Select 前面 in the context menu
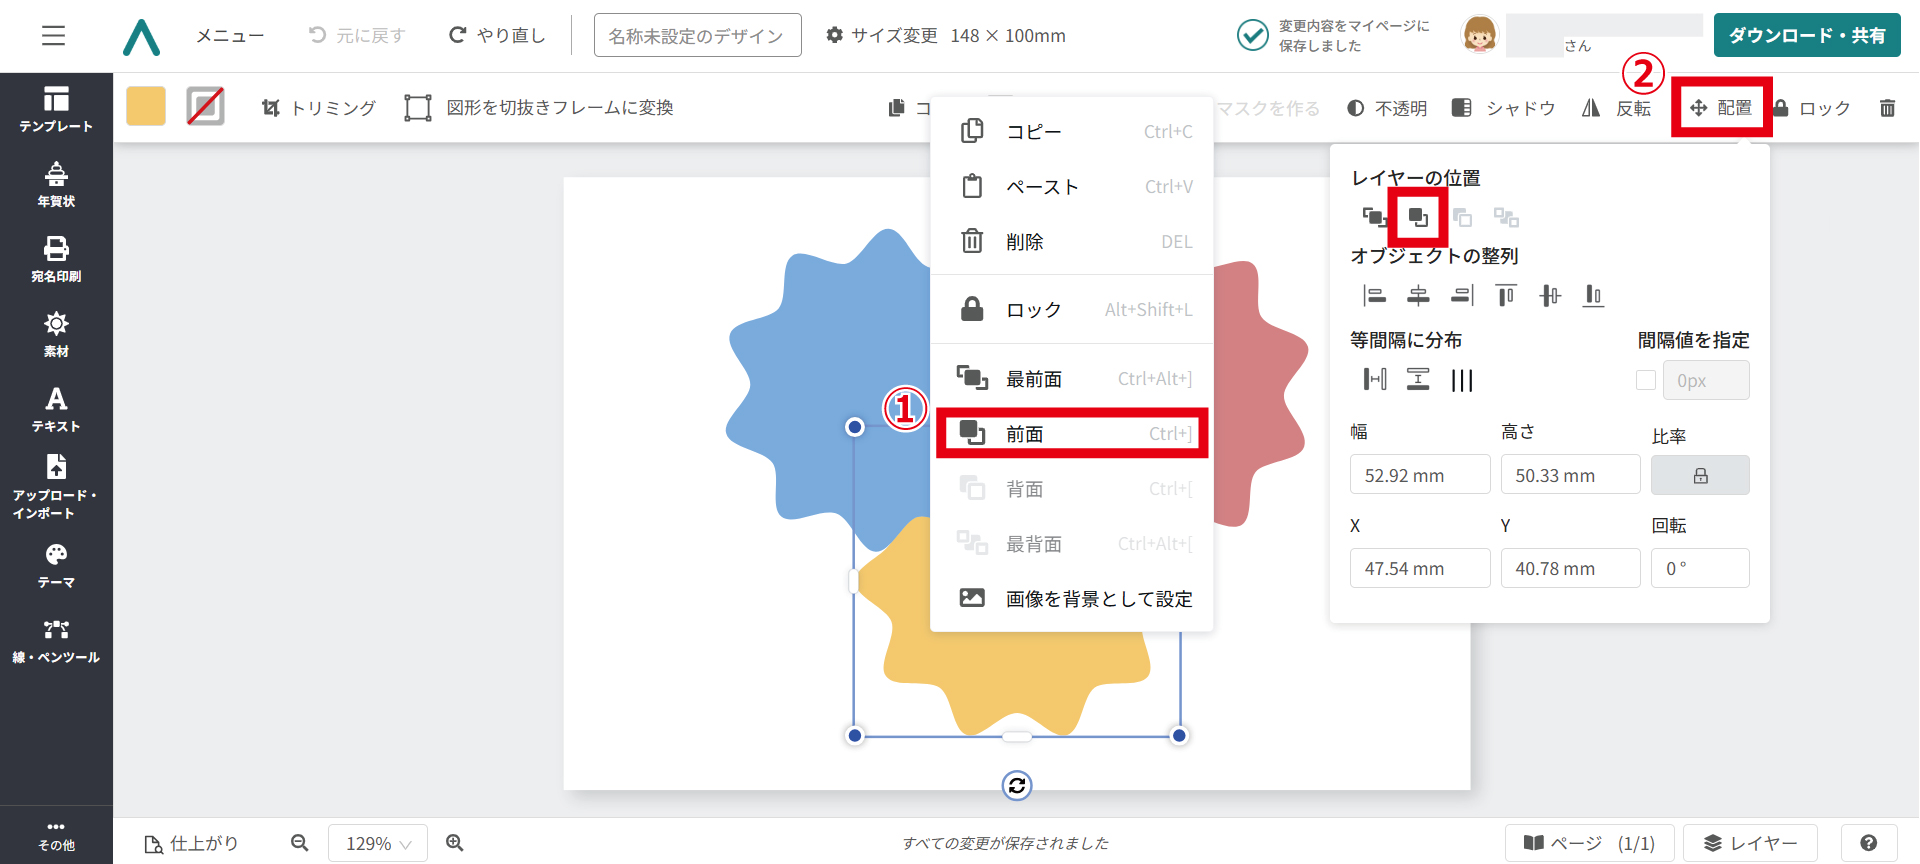 click(1072, 434)
